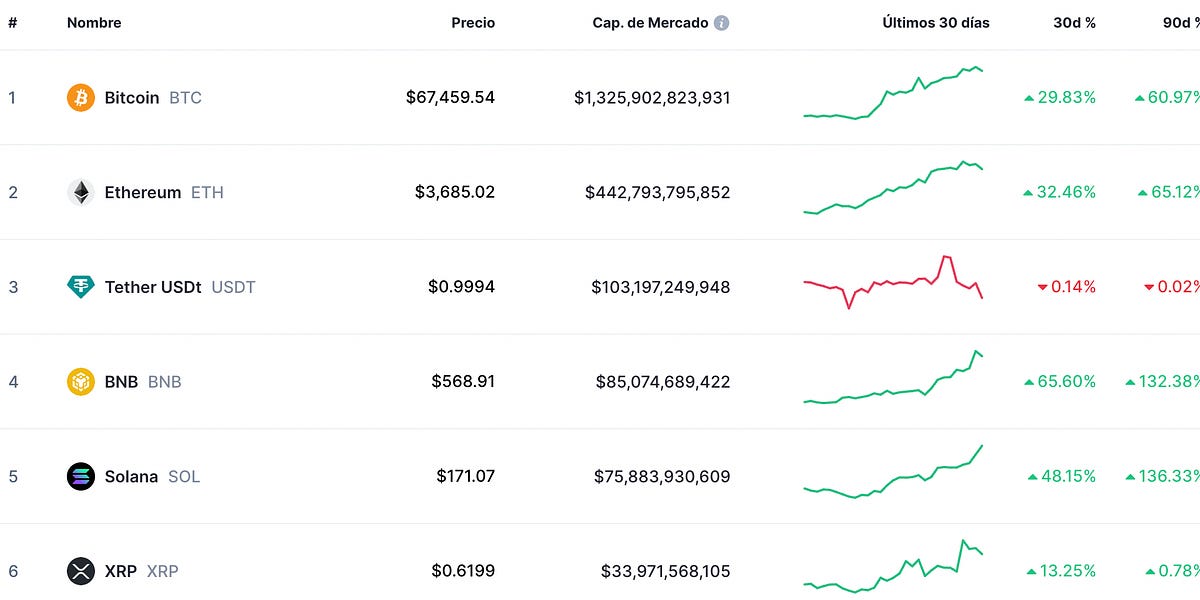Image resolution: width=1200 pixels, height=600 pixels.
Task: Click the 90d % column header
Action: click(x=1180, y=22)
